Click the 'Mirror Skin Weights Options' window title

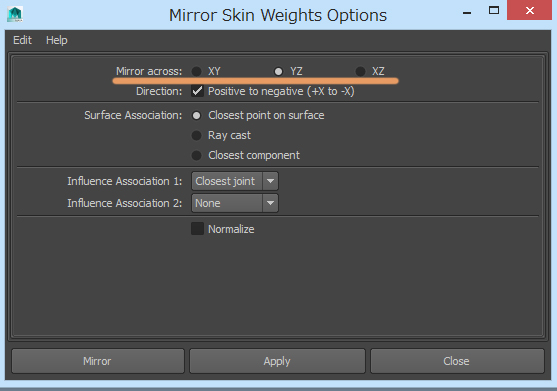coord(278,15)
